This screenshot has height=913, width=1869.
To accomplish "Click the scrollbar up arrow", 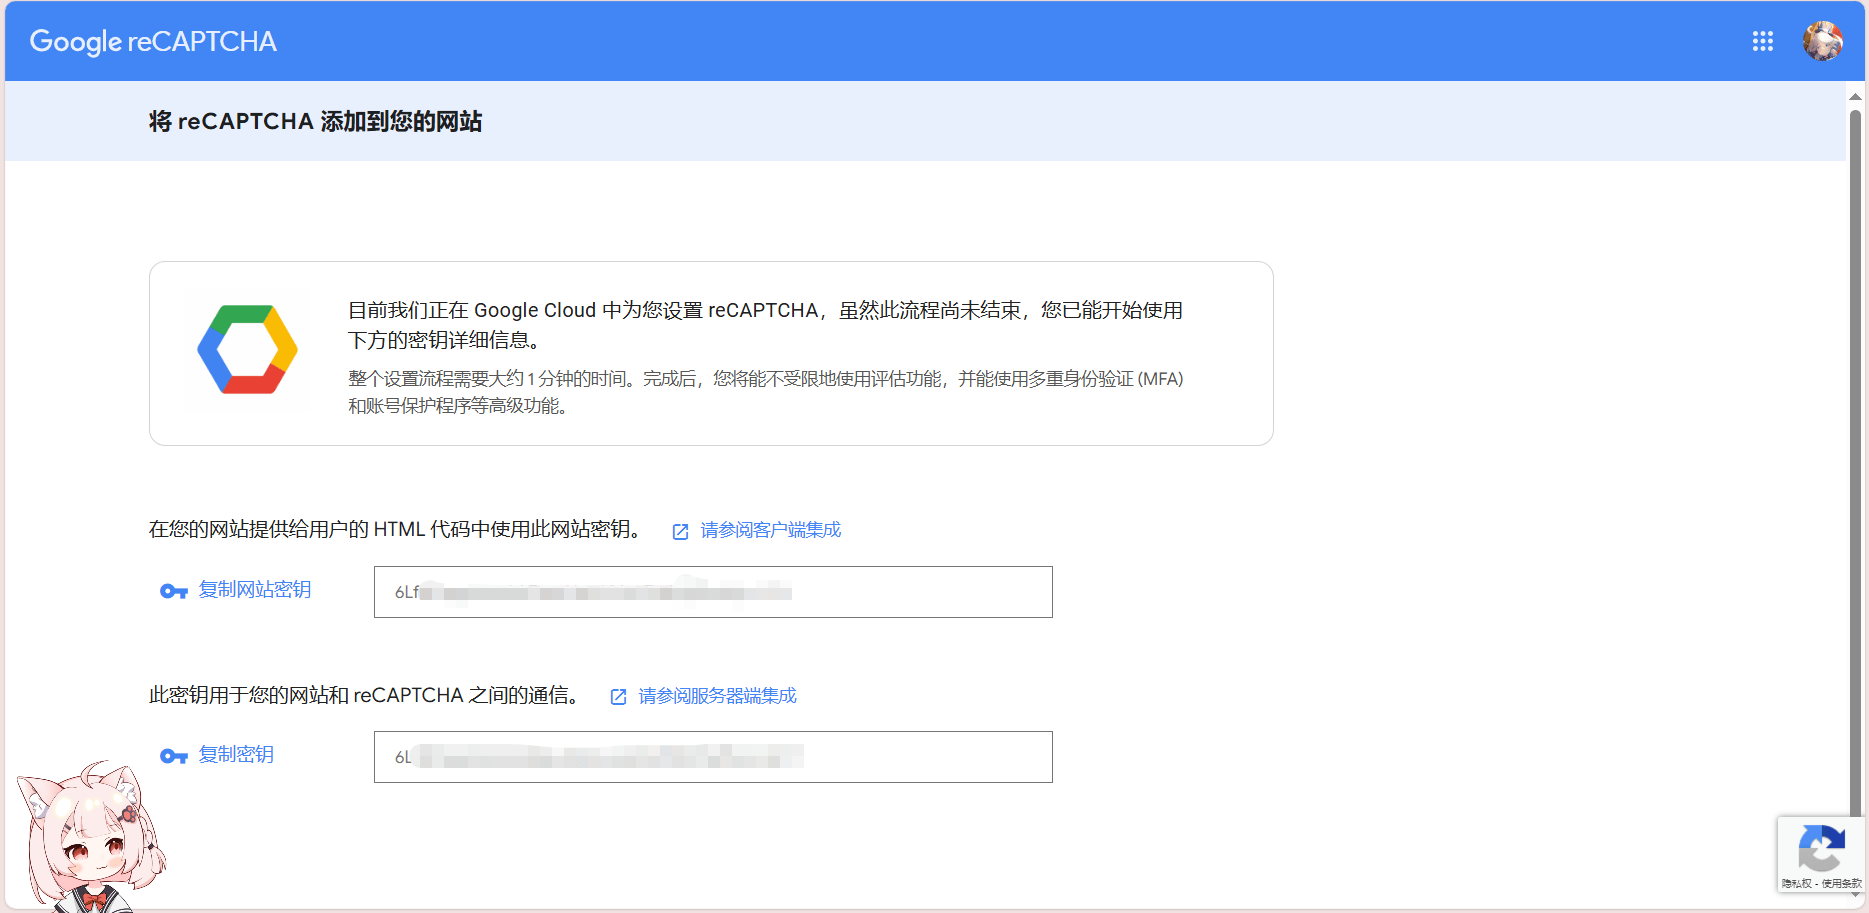I will coord(1855,97).
